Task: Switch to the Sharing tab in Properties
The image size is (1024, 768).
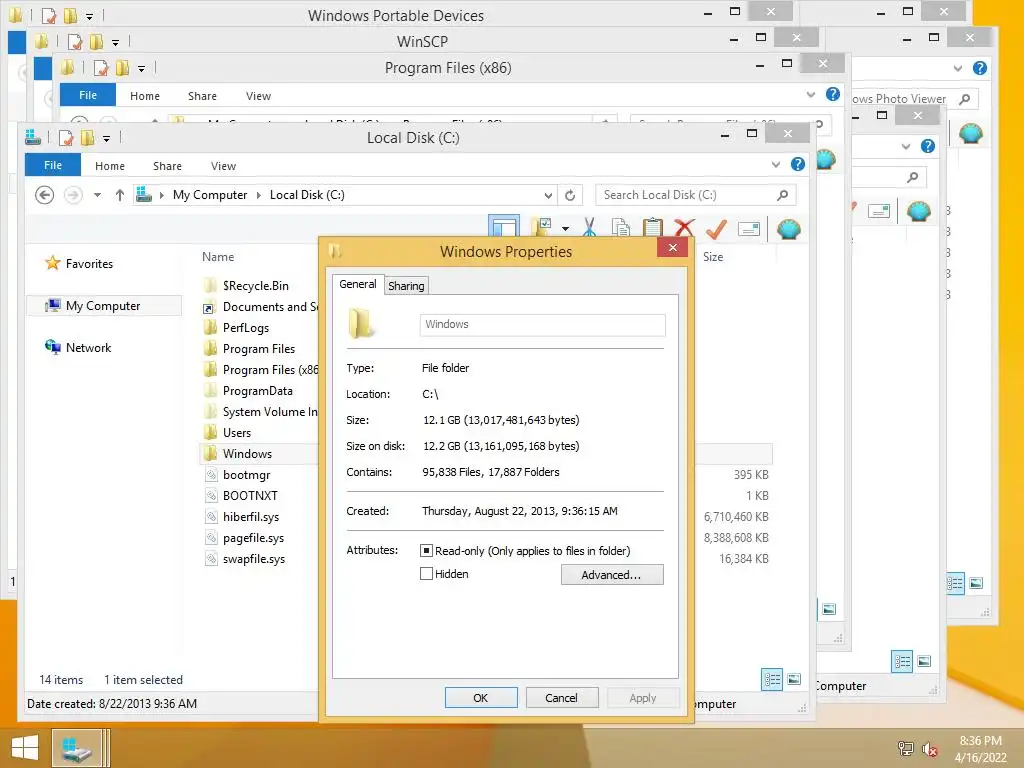Action: pos(406,285)
